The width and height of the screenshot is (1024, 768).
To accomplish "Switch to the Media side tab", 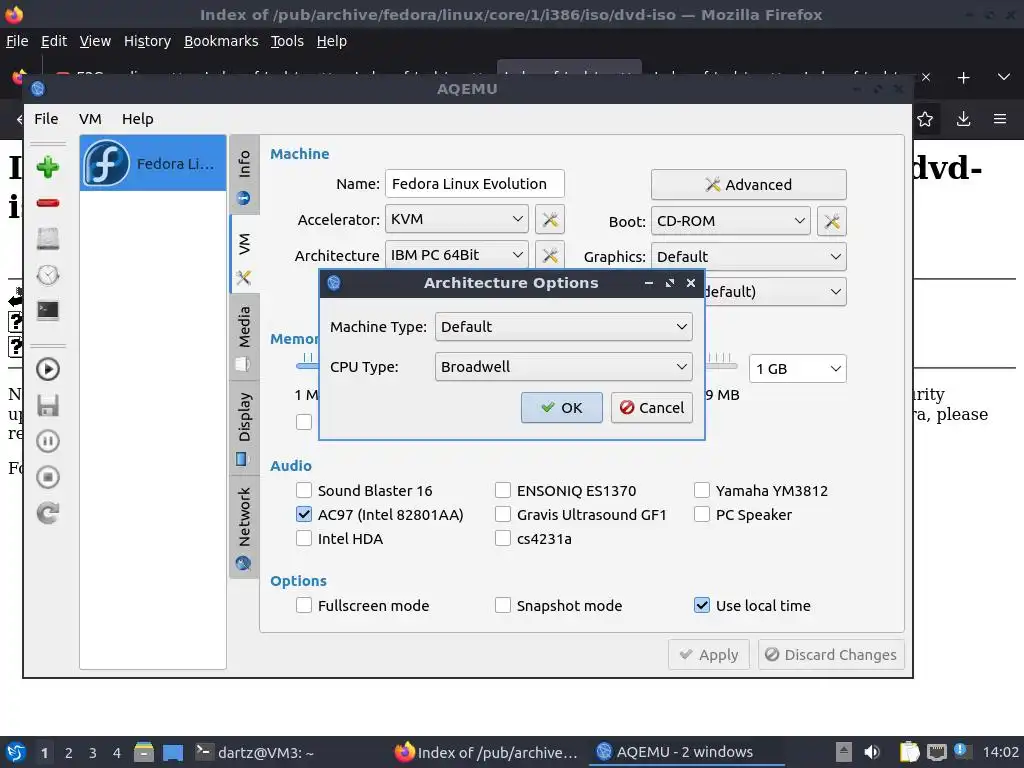I will click(244, 336).
